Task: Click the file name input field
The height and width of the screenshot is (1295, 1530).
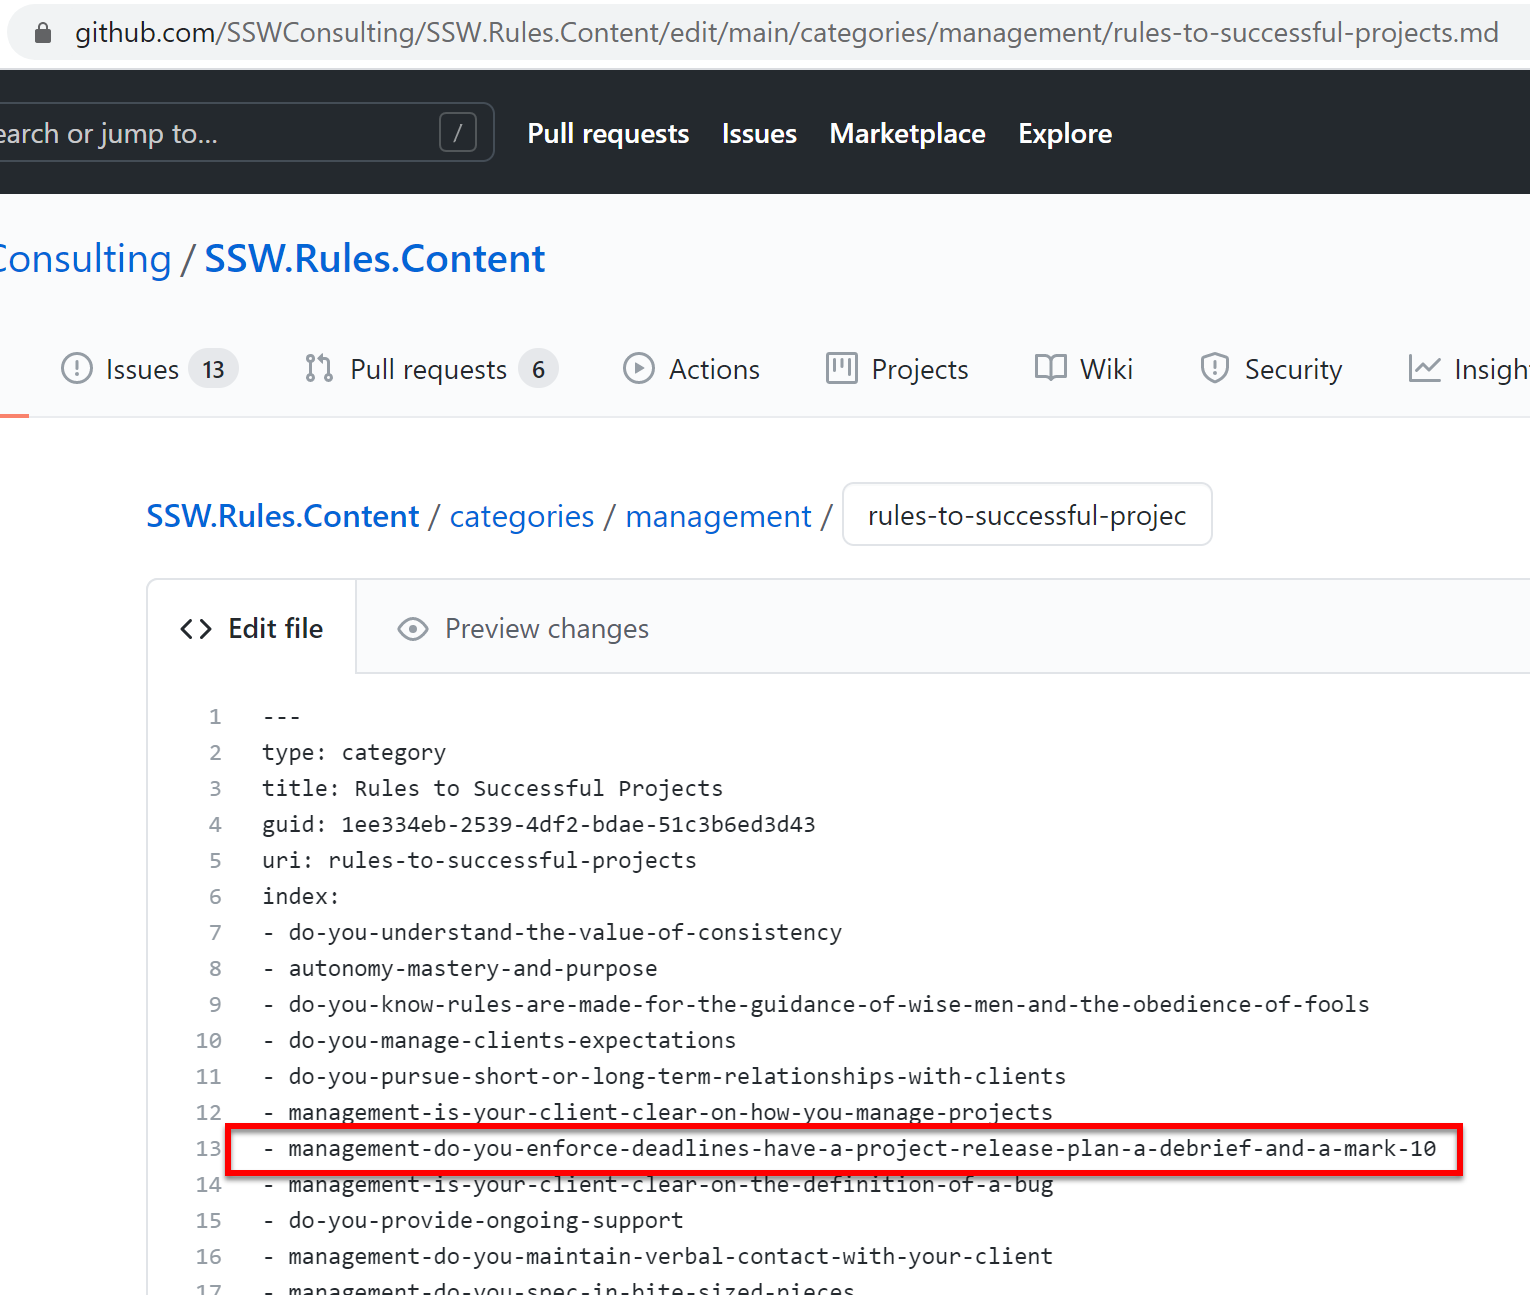Action: pyautogui.click(x=1027, y=515)
